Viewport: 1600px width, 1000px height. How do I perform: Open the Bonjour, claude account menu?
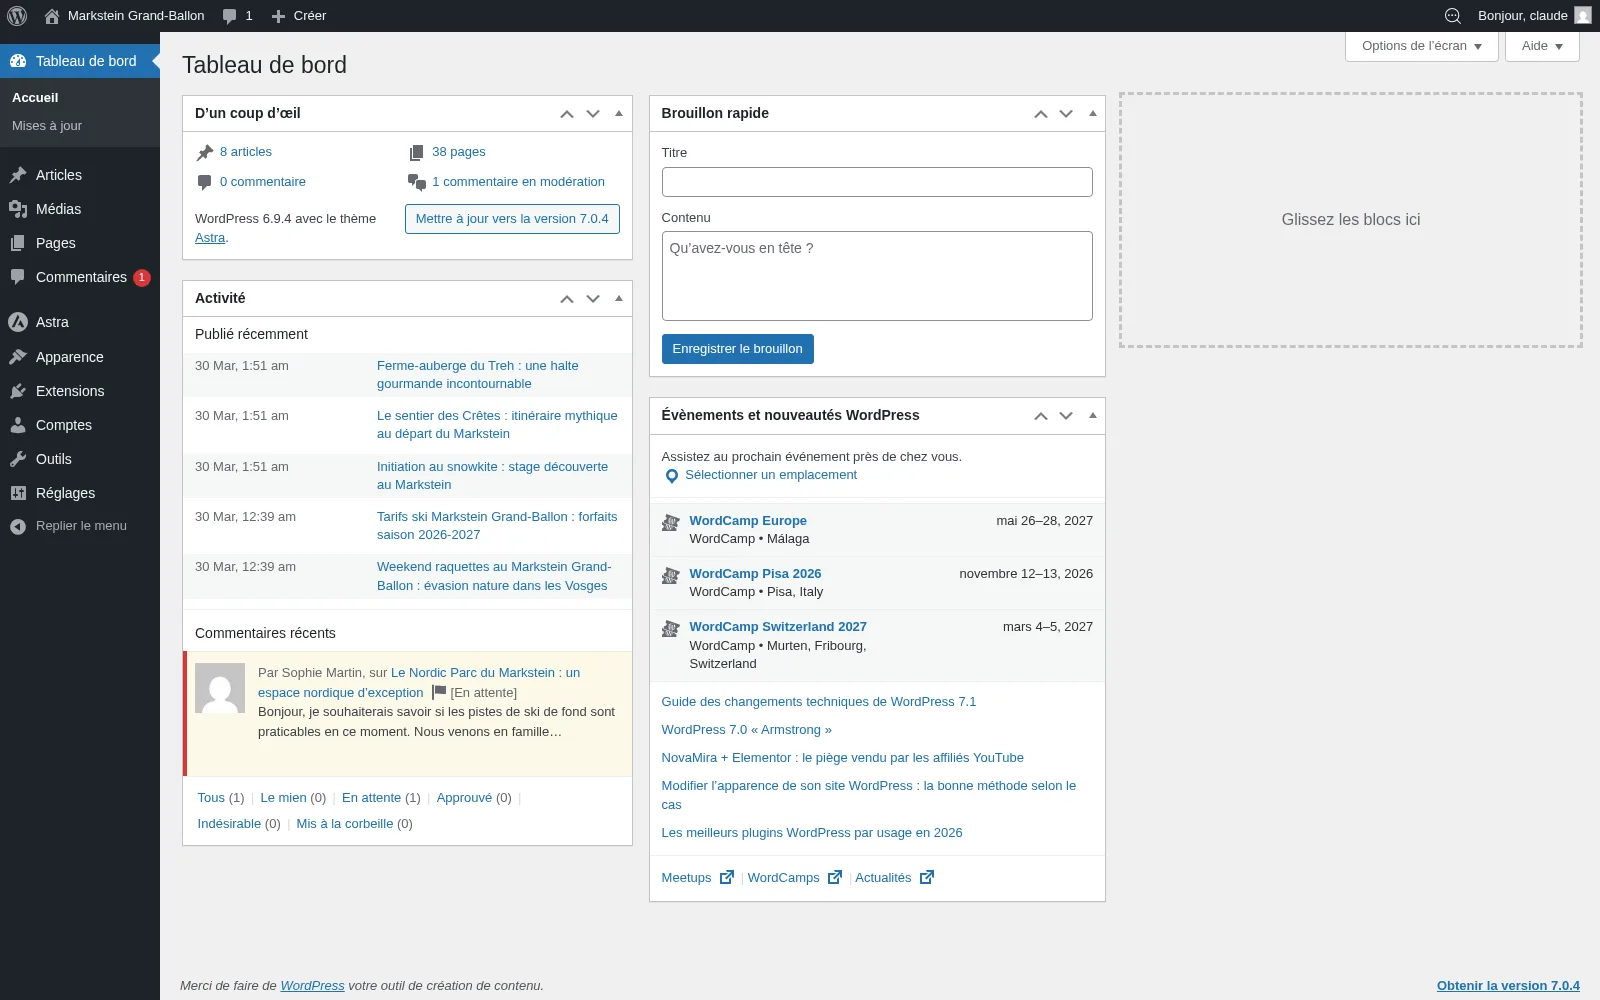pyautogui.click(x=1534, y=16)
